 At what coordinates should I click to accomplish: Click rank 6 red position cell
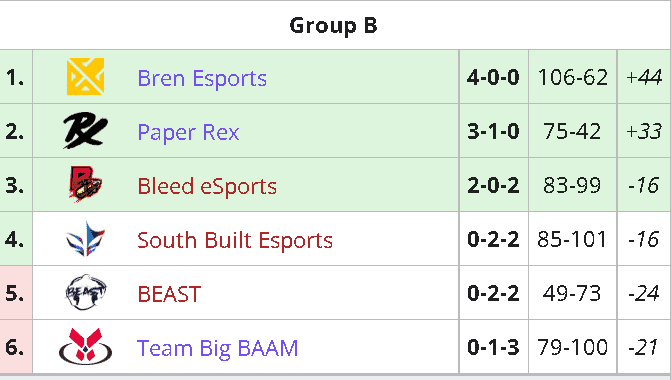(16, 347)
